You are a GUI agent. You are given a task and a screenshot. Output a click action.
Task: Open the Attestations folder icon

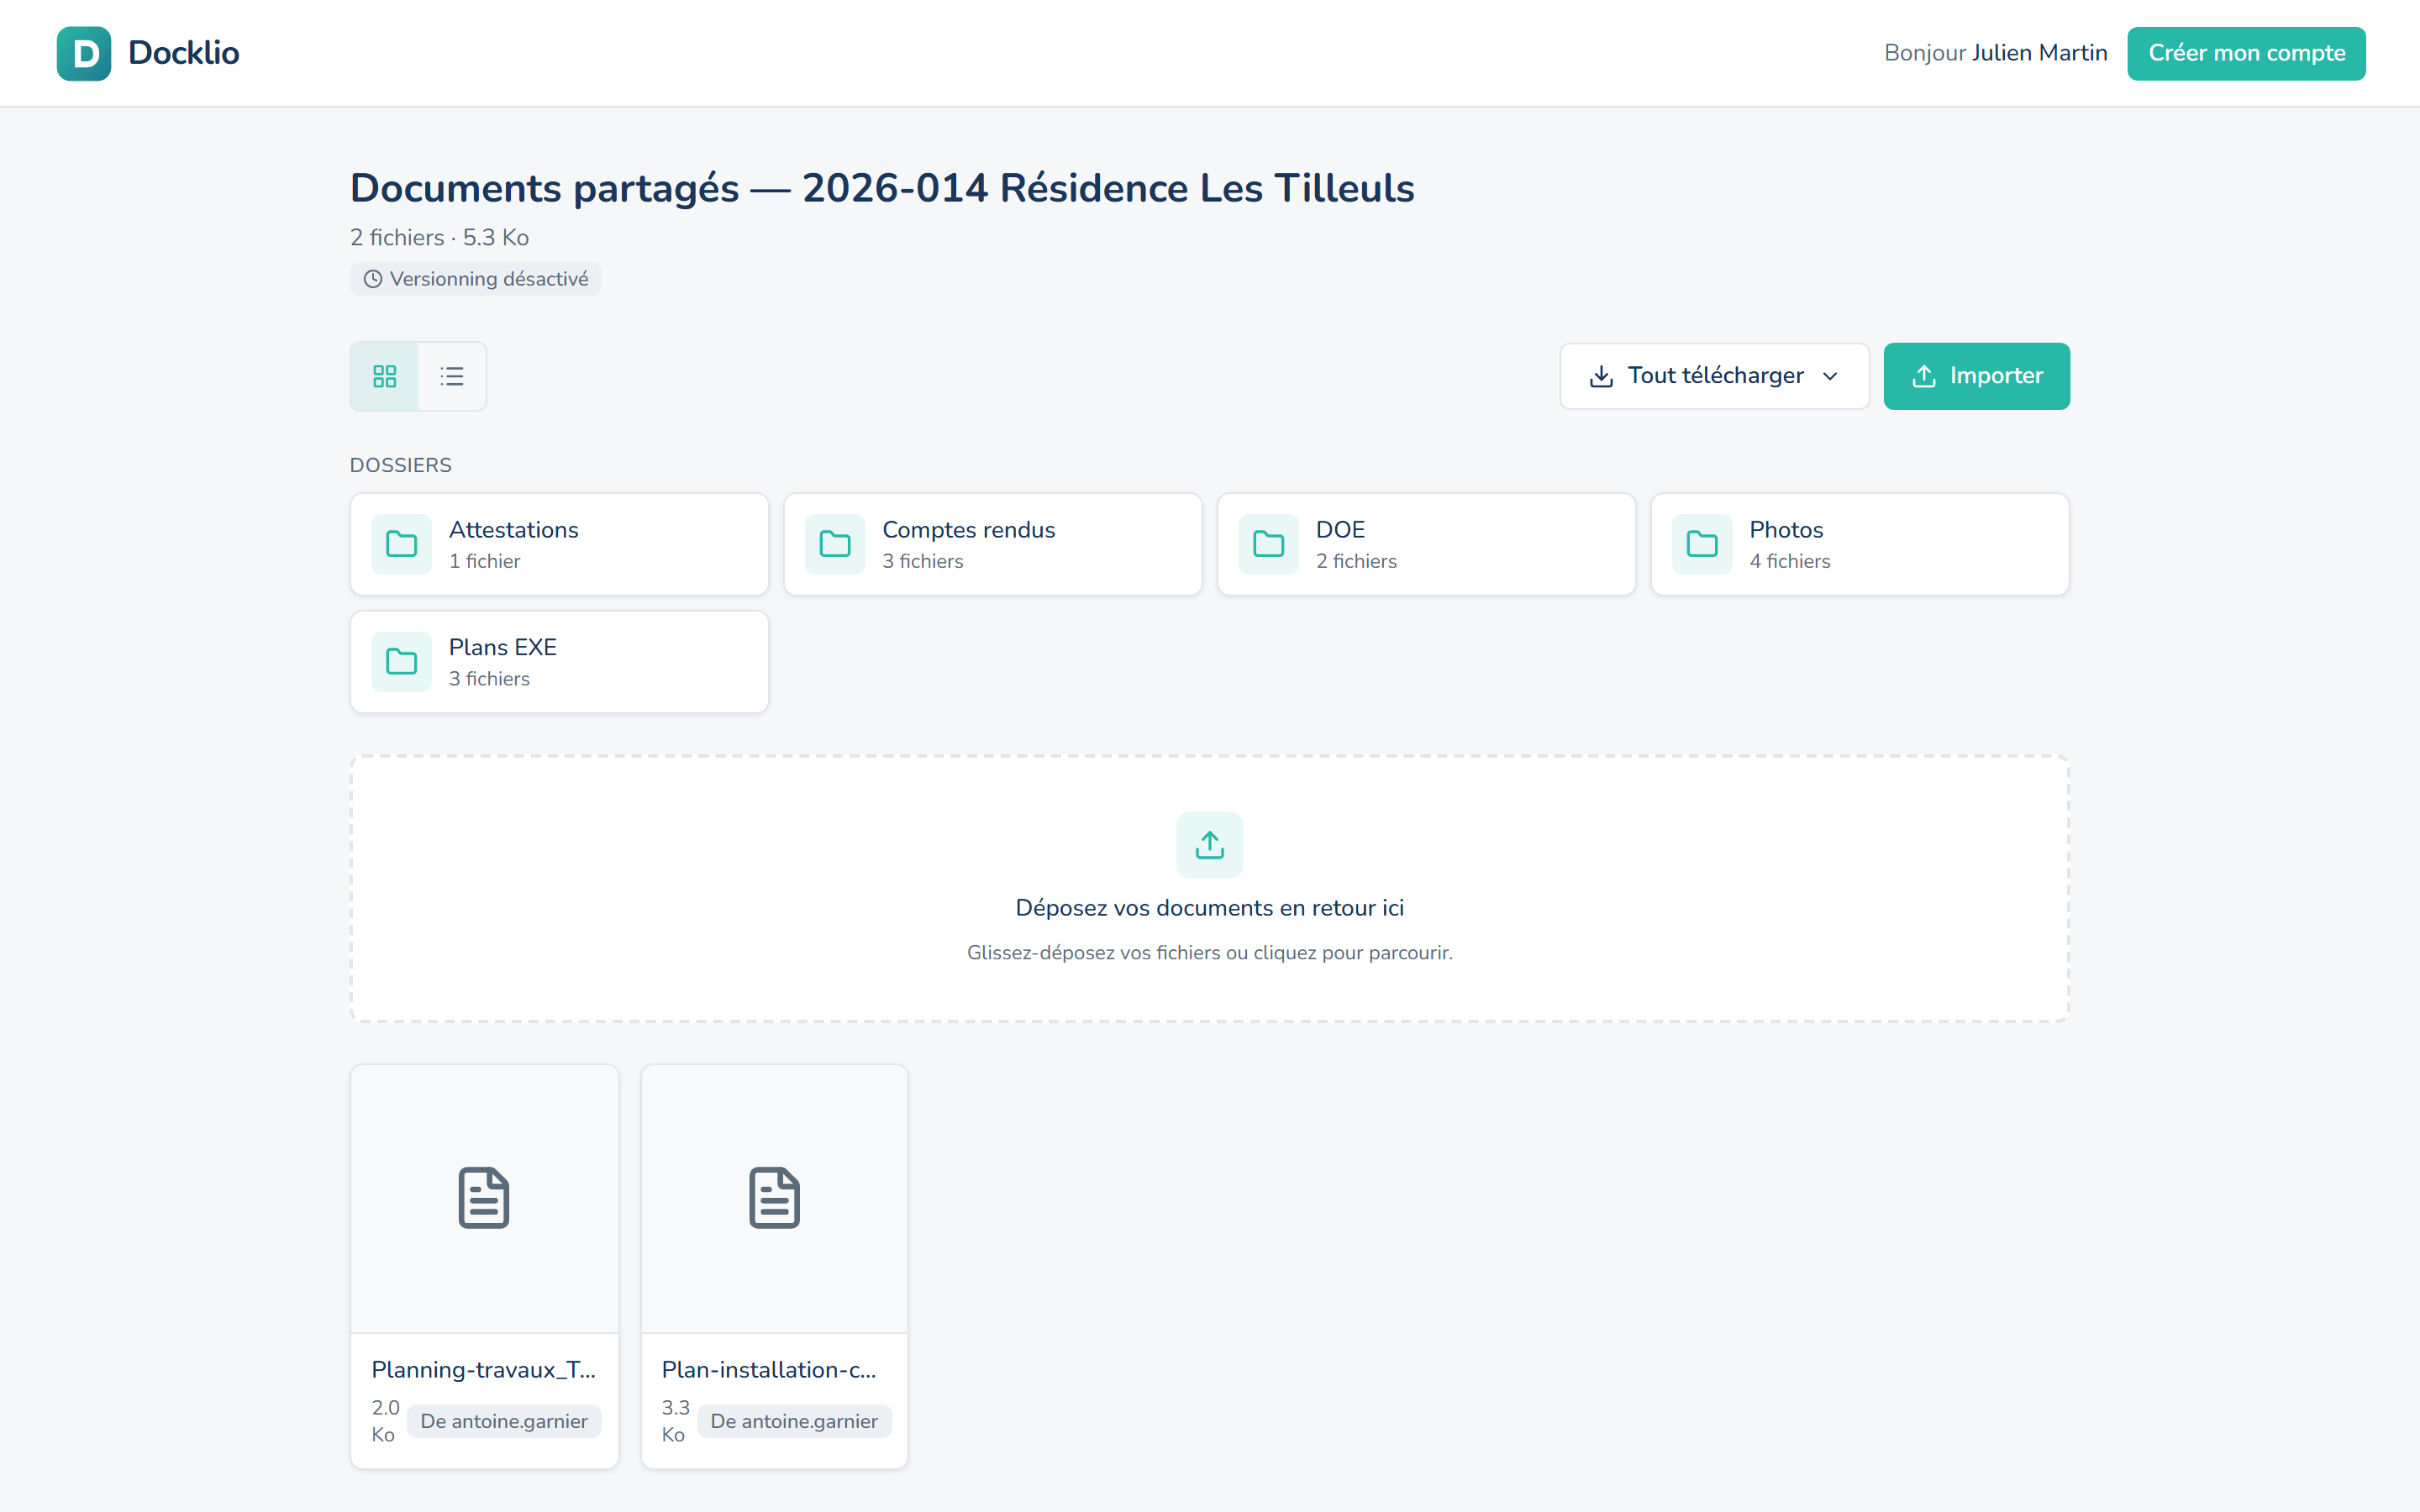click(401, 544)
